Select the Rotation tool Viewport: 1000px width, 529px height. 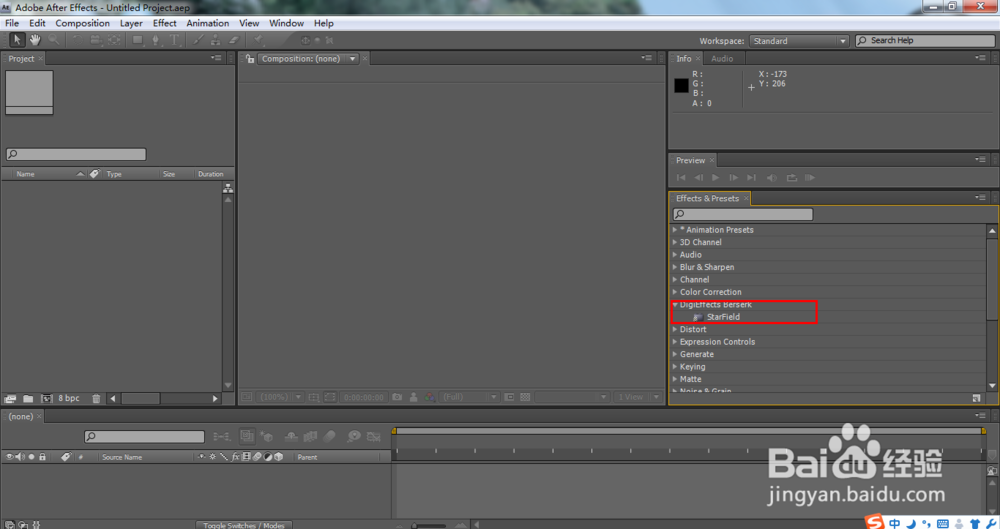[x=77, y=40]
